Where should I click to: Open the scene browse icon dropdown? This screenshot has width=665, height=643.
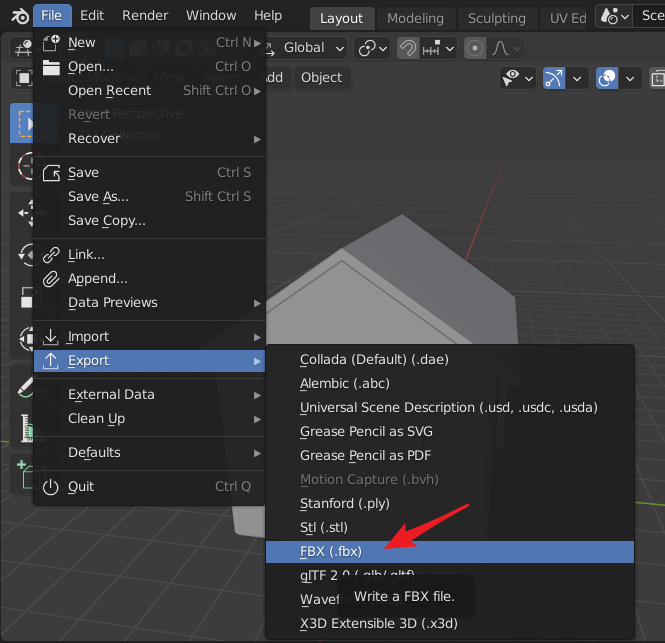coord(614,17)
